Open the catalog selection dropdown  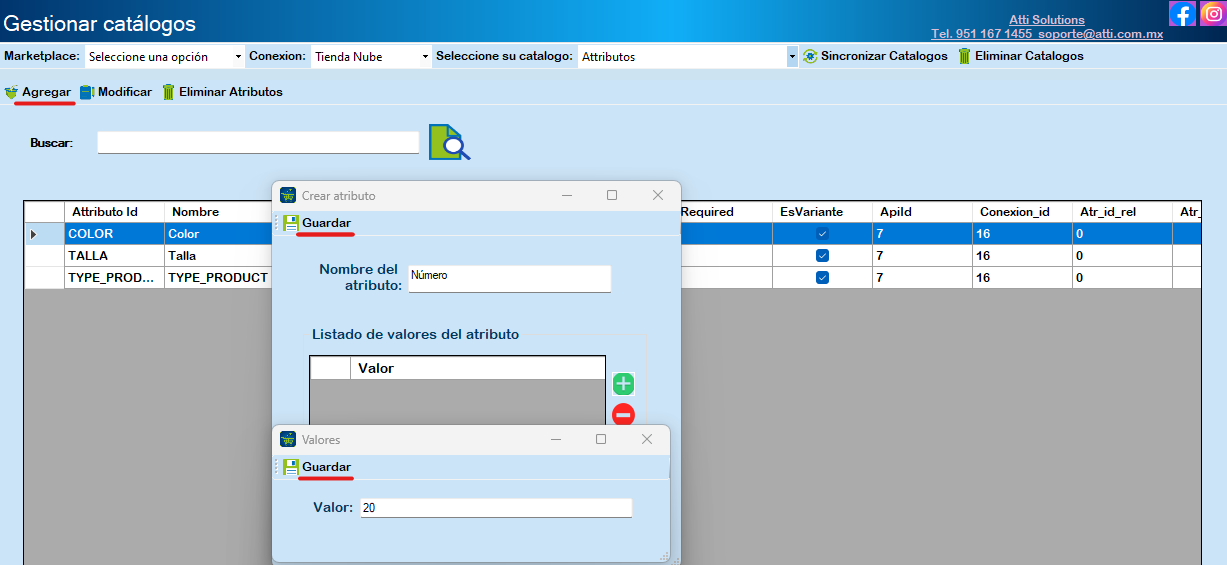[x=688, y=57]
